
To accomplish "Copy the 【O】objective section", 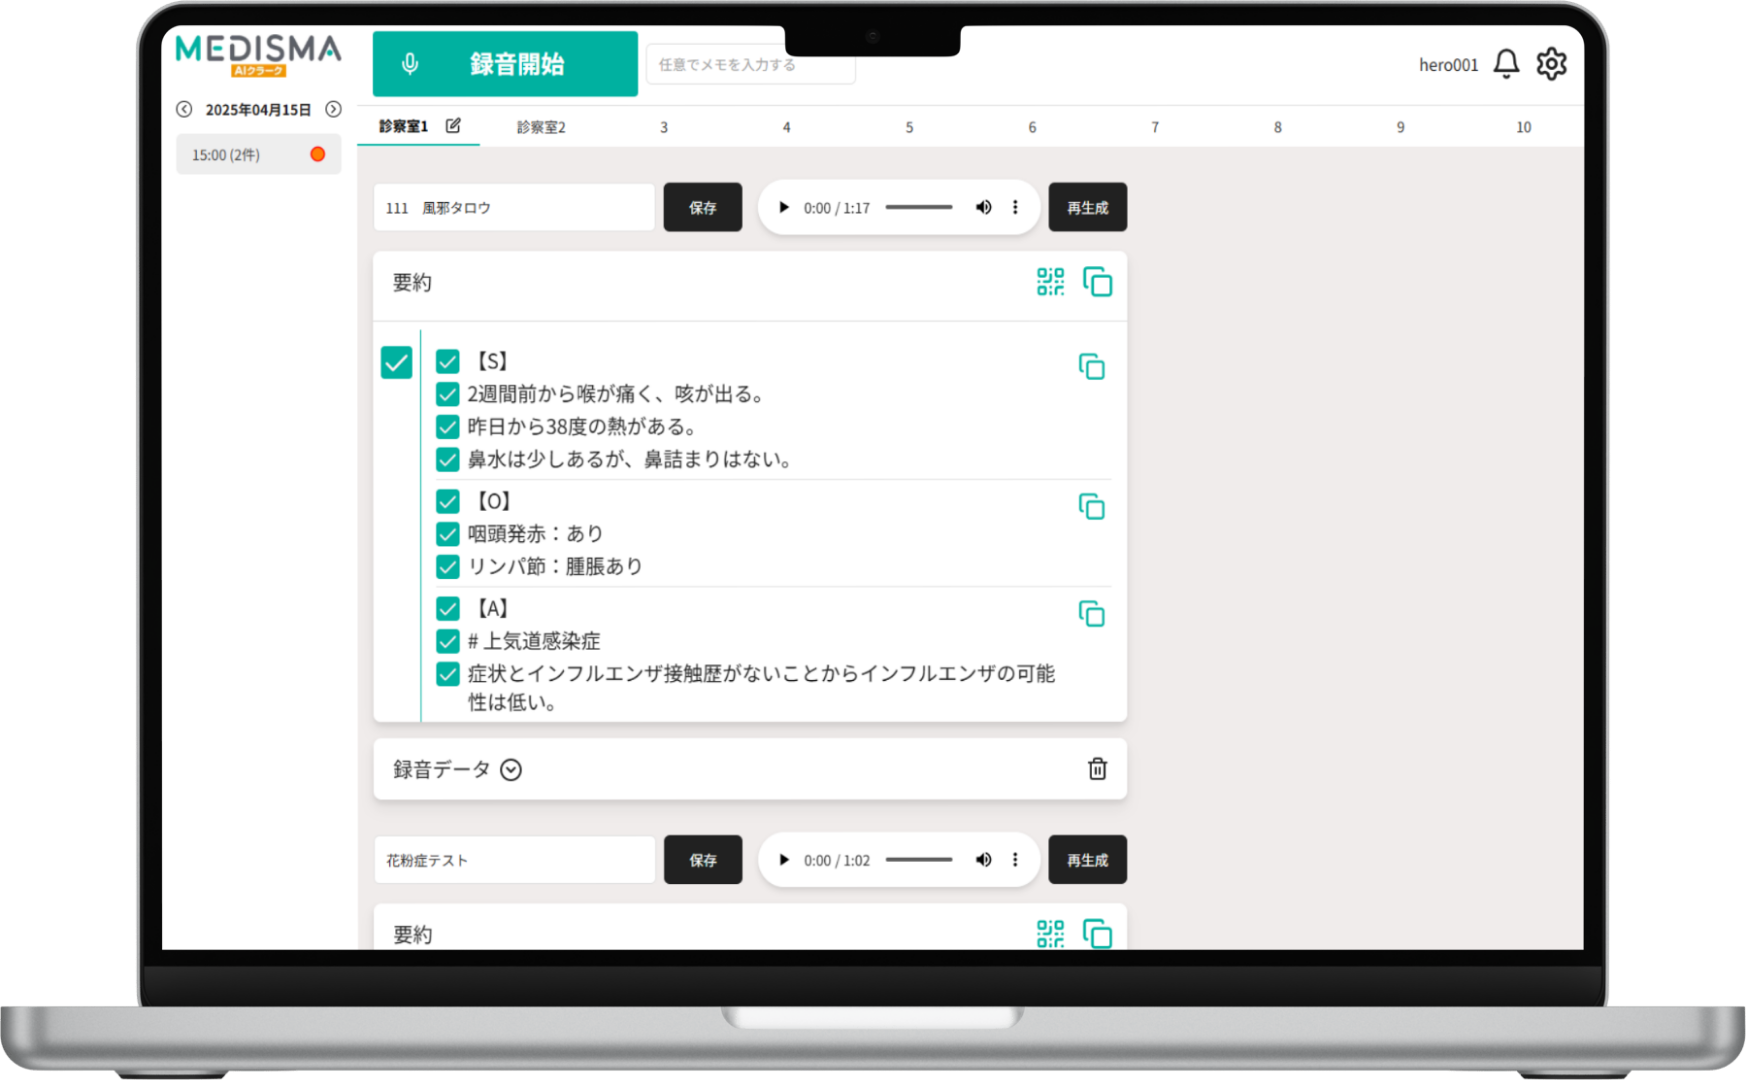I will (x=1093, y=507).
